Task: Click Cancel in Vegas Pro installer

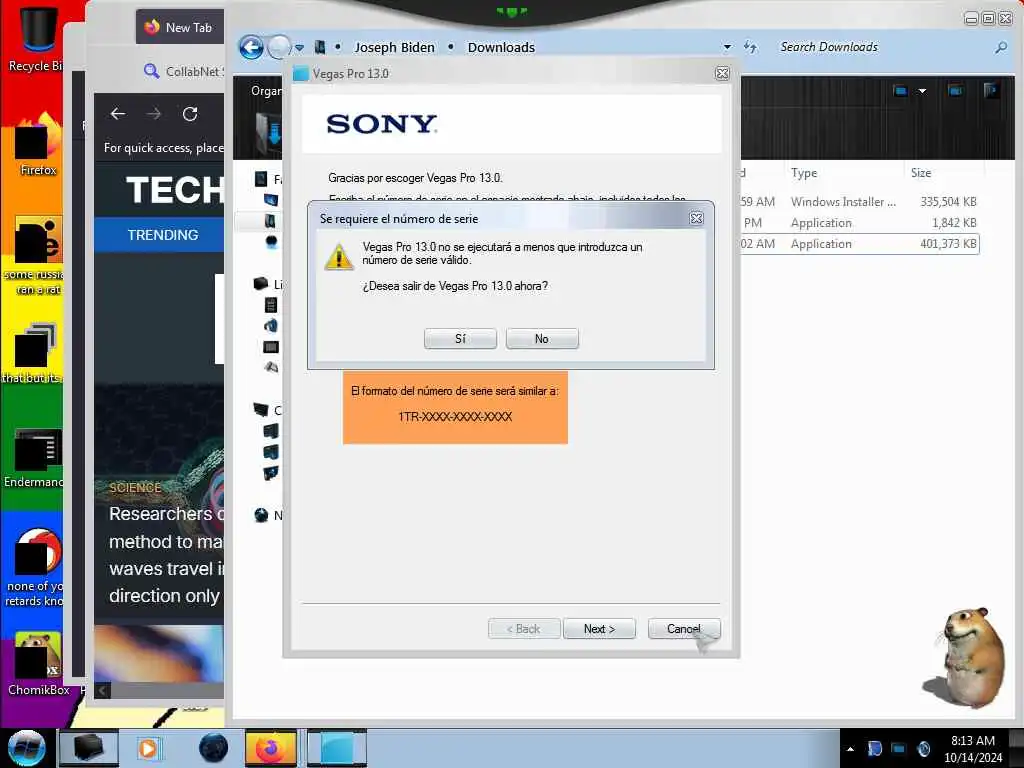Action: click(684, 628)
